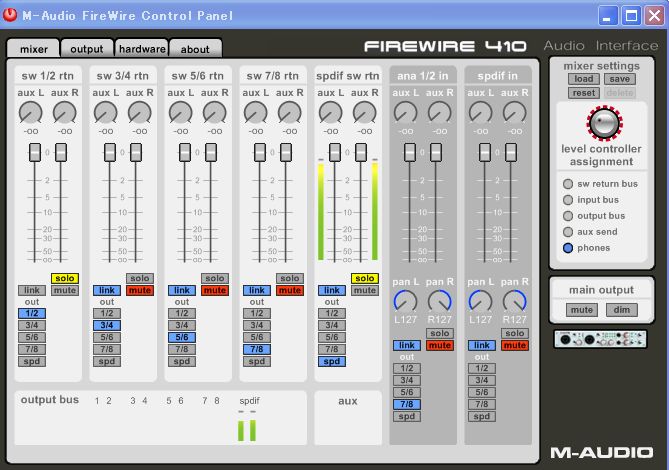Screen dimensions: 669x470
Task: Adjust aux L knob on spdif in
Action: [x=480, y=113]
